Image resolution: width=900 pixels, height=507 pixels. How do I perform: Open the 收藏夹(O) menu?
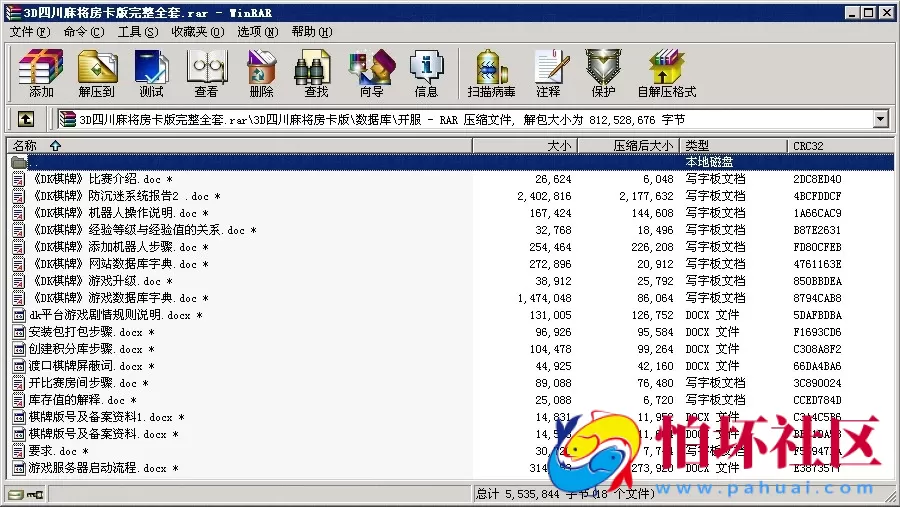click(x=197, y=32)
